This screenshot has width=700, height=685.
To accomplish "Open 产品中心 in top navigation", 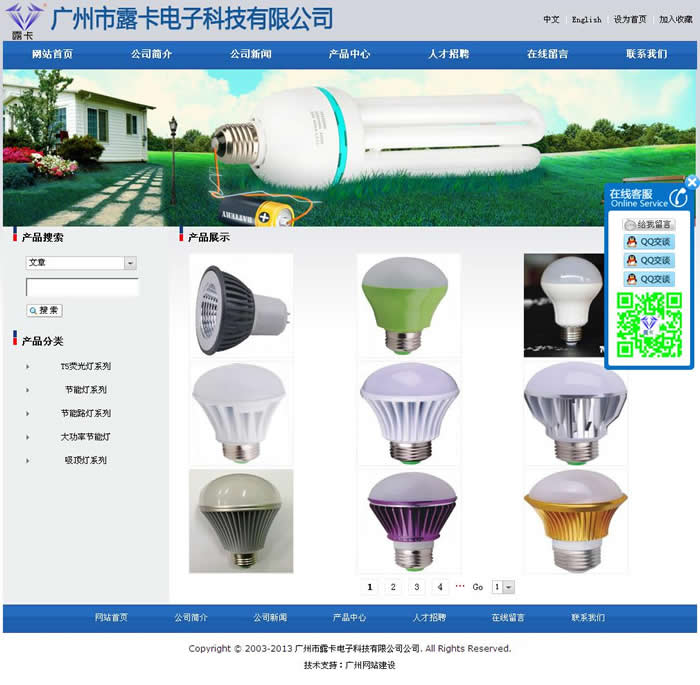I will 349,54.
